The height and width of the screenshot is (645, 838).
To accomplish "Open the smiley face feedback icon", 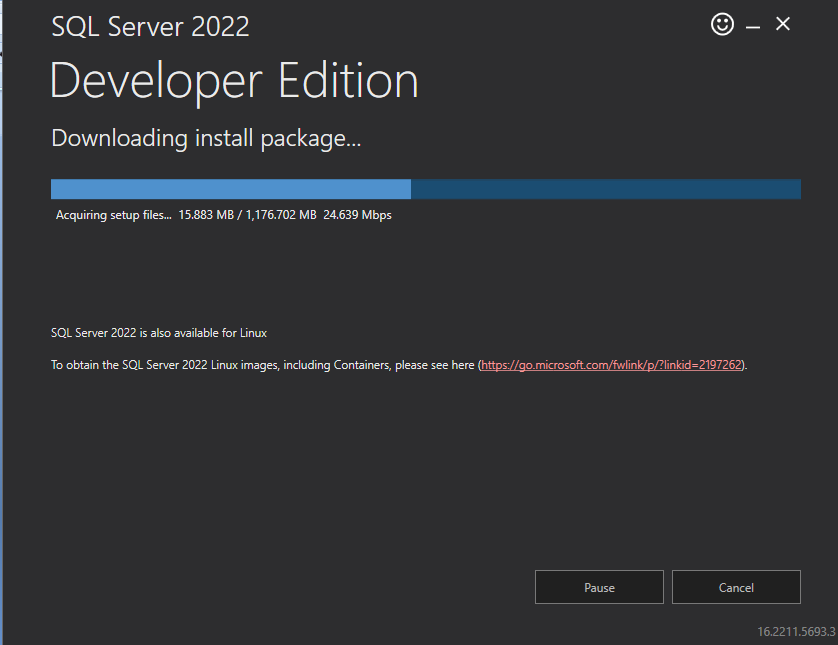I will click(722, 25).
